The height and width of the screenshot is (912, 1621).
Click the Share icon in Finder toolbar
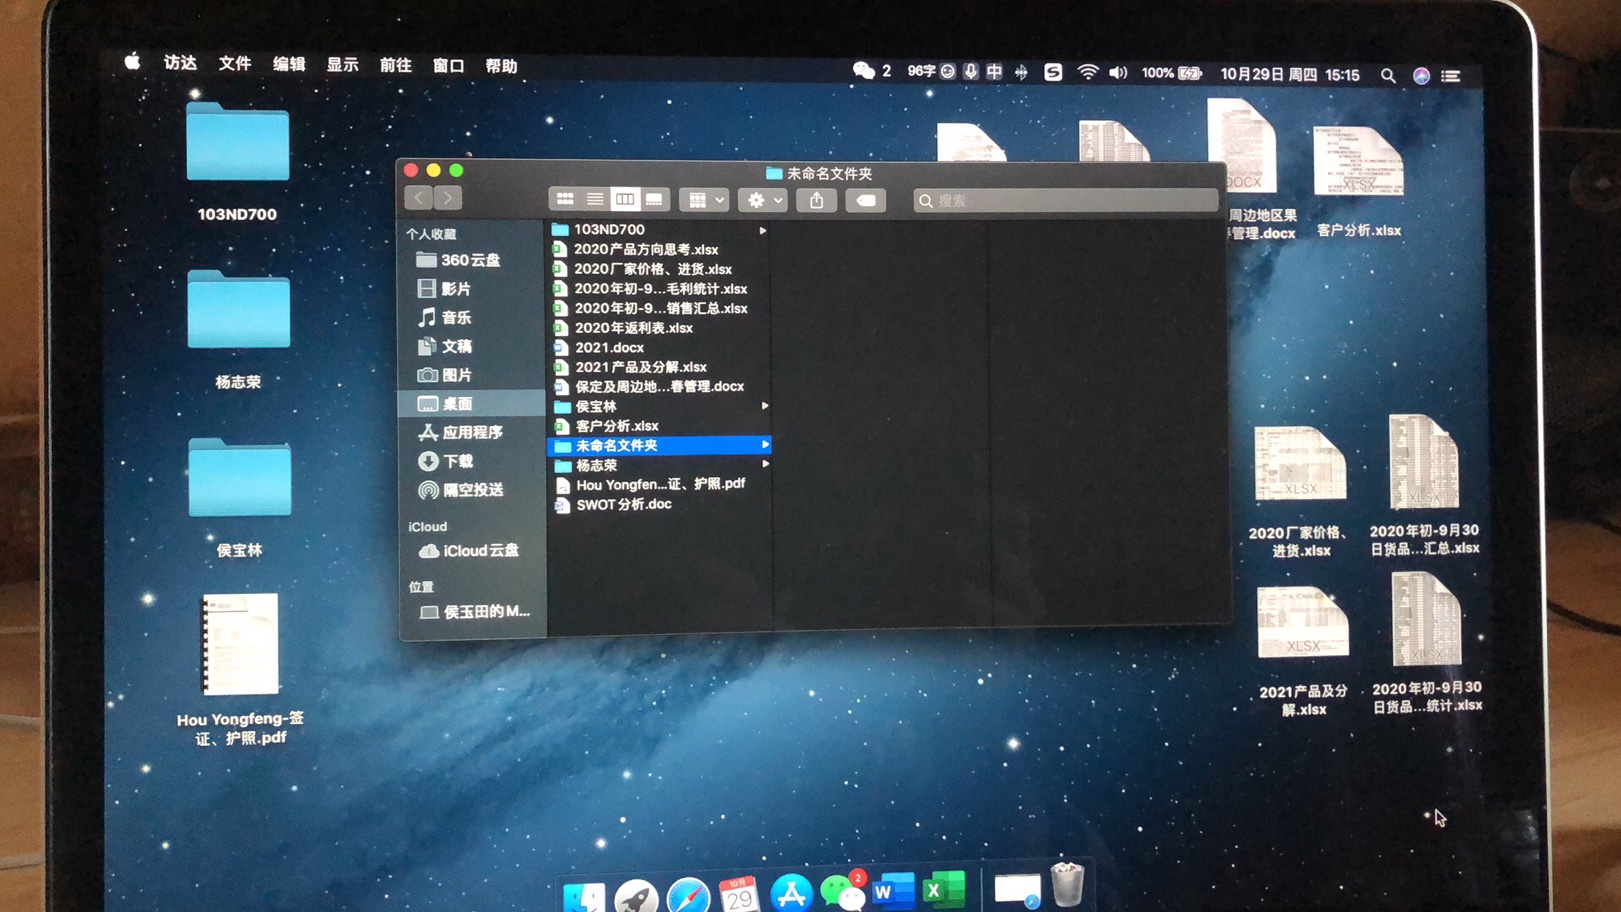(817, 200)
